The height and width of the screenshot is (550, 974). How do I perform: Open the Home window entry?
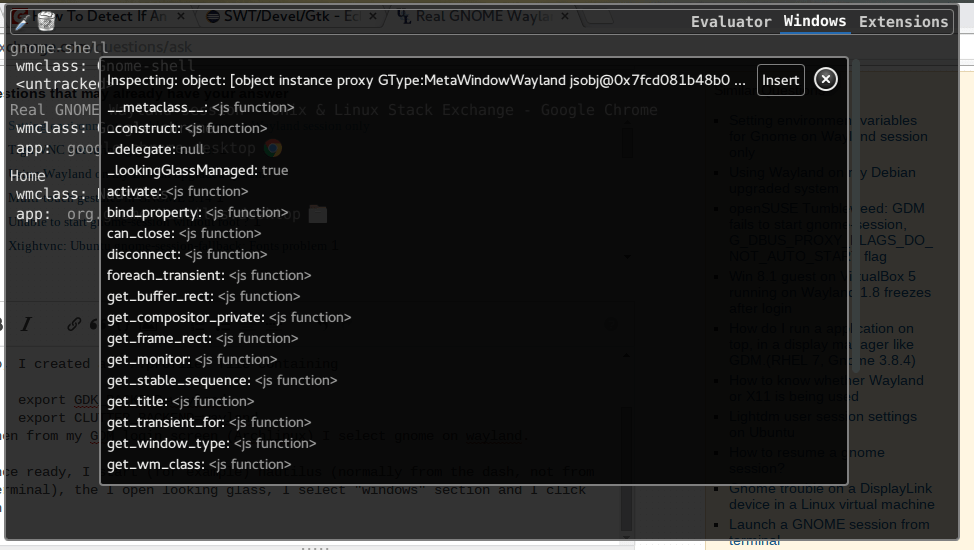(27, 176)
